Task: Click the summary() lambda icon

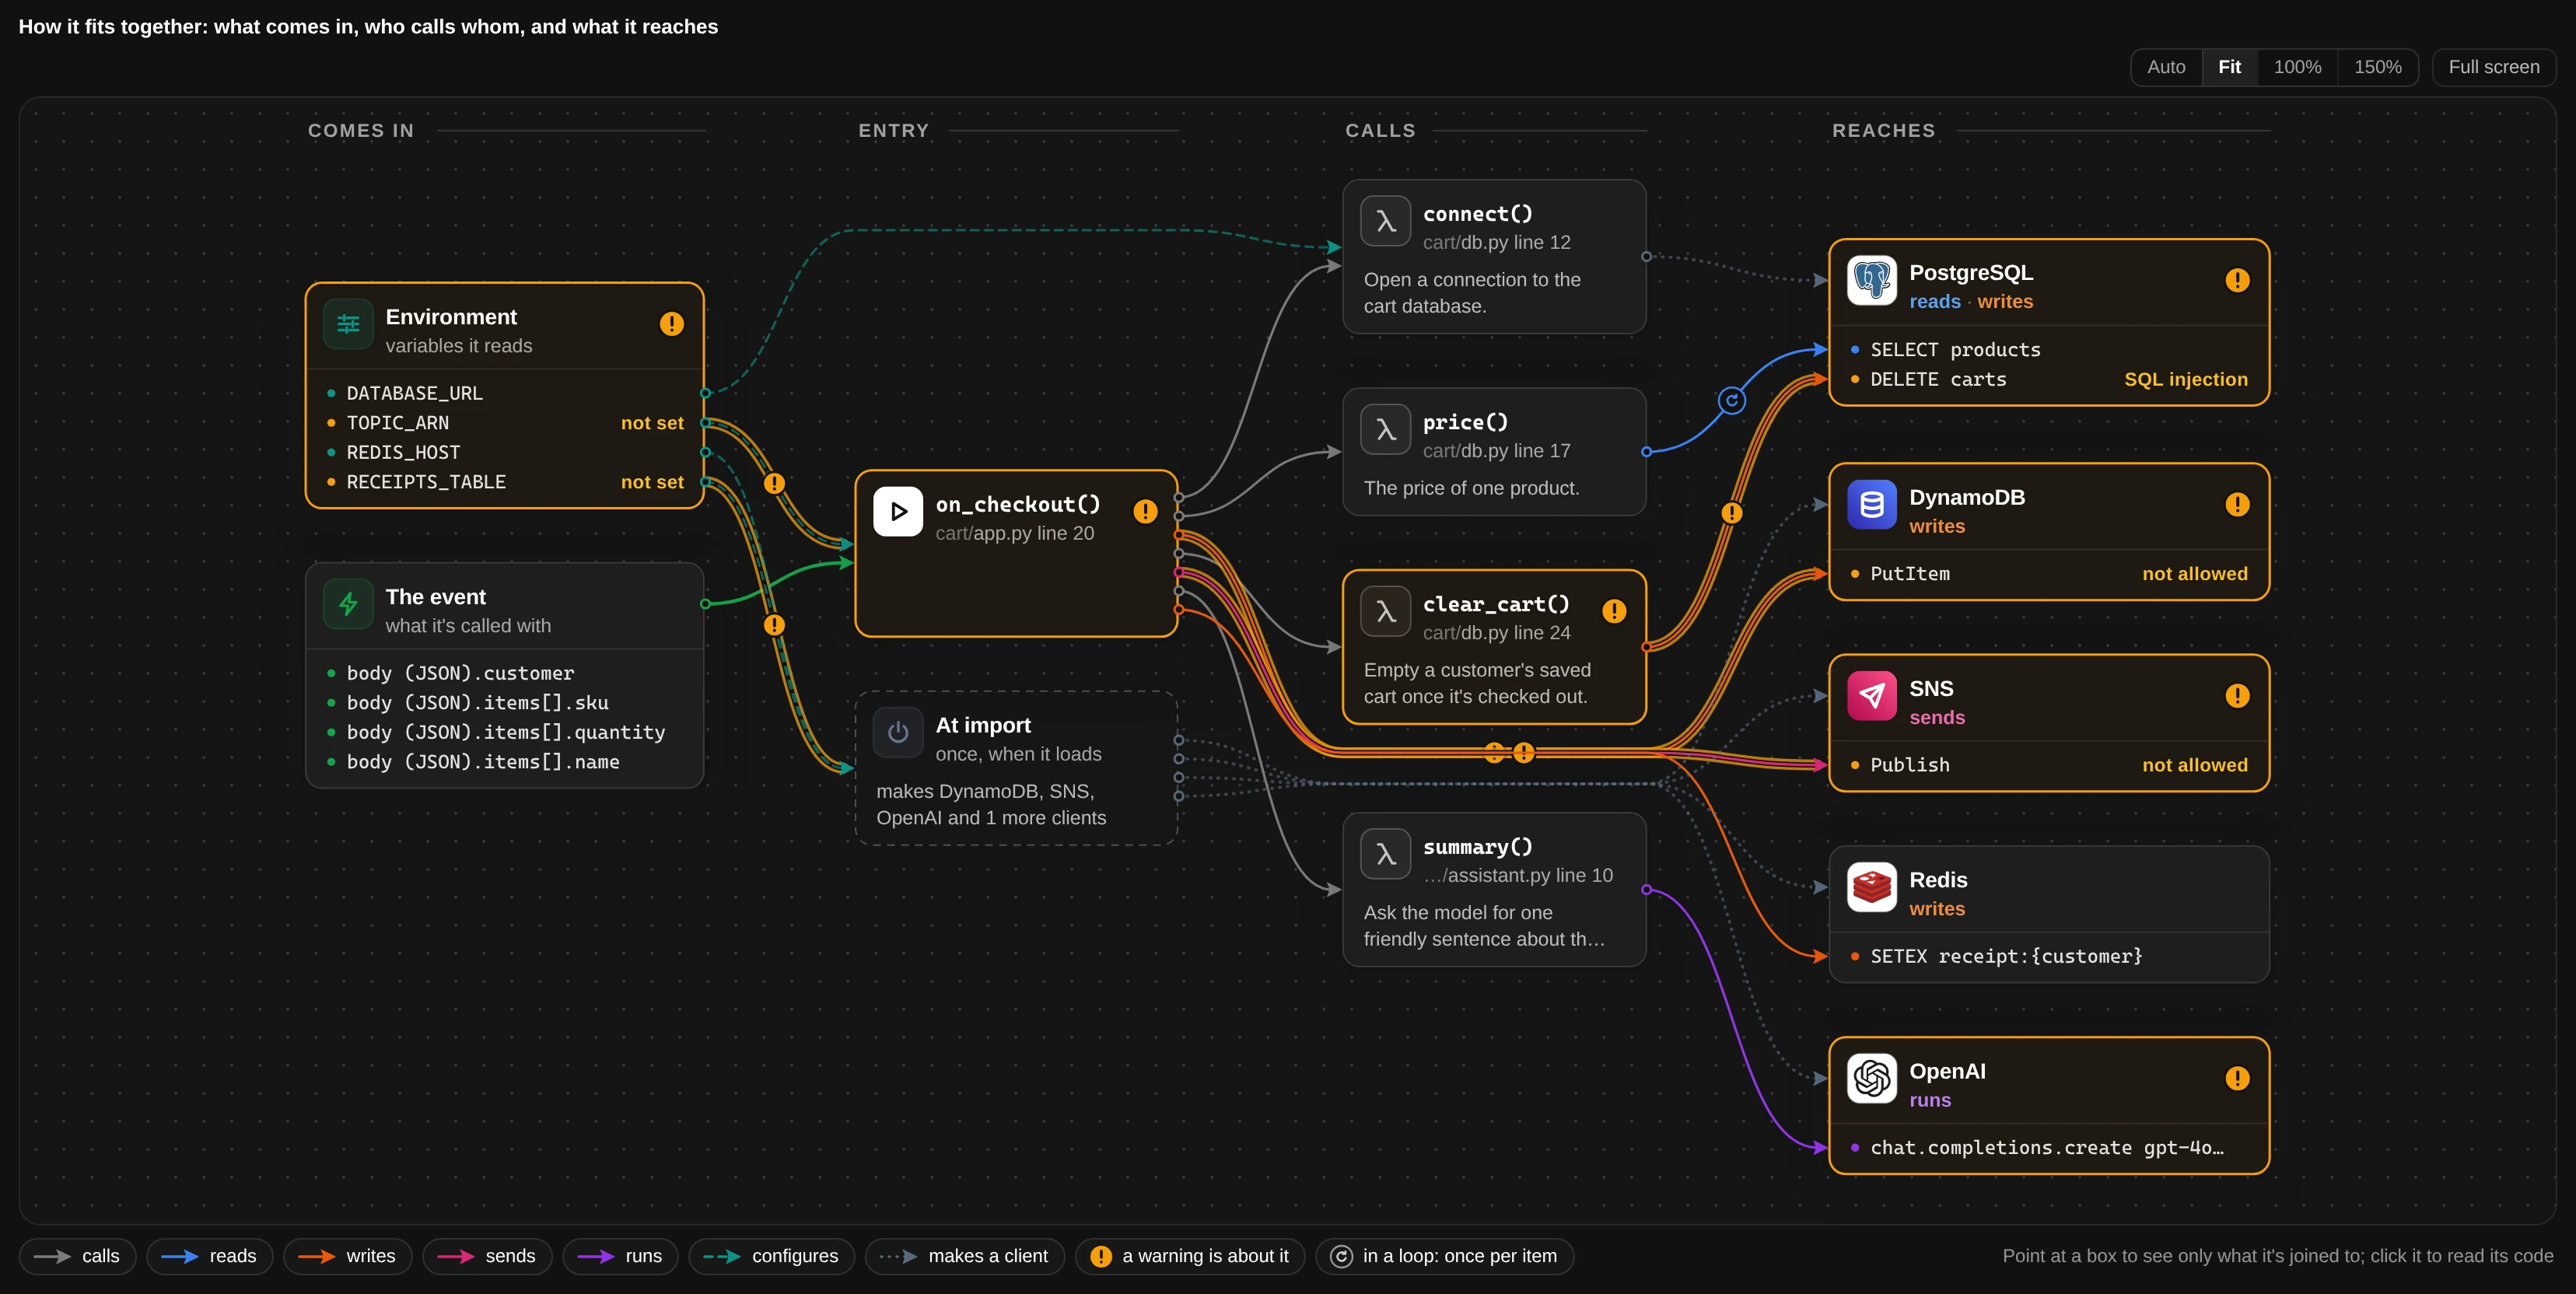Action: point(1385,854)
